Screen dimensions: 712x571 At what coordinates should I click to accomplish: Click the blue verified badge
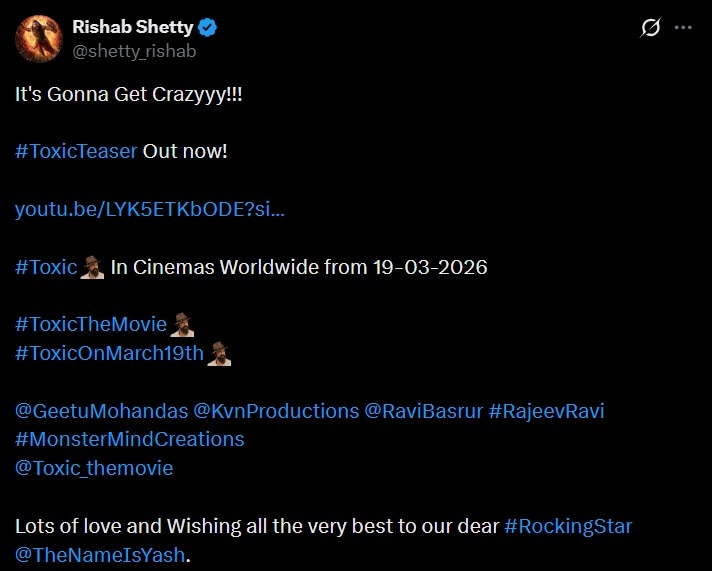(207, 26)
